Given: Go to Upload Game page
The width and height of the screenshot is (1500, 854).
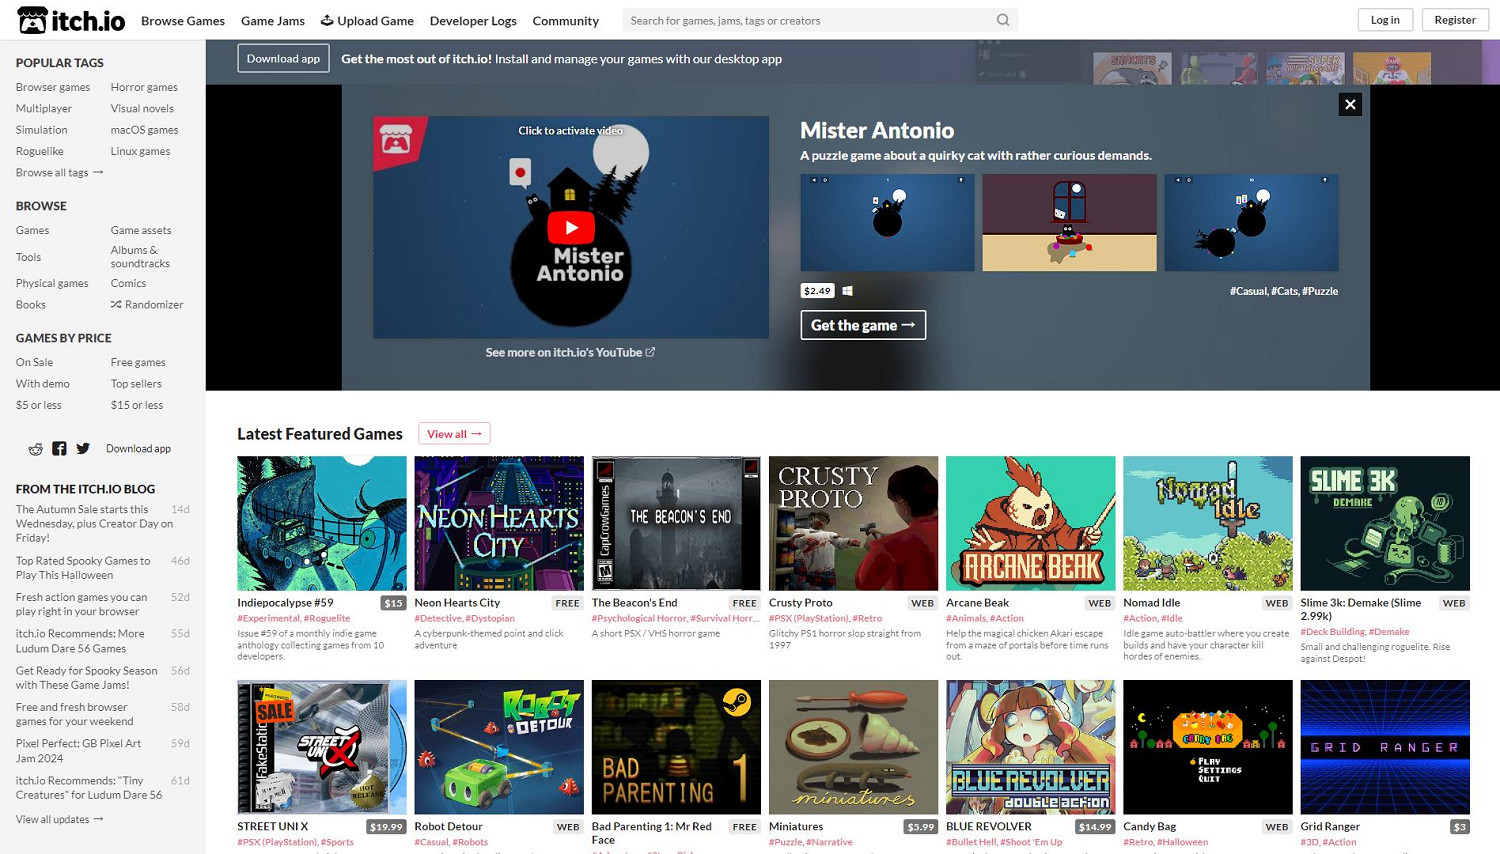Looking at the screenshot, I should pyautogui.click(x=367, y=21).
